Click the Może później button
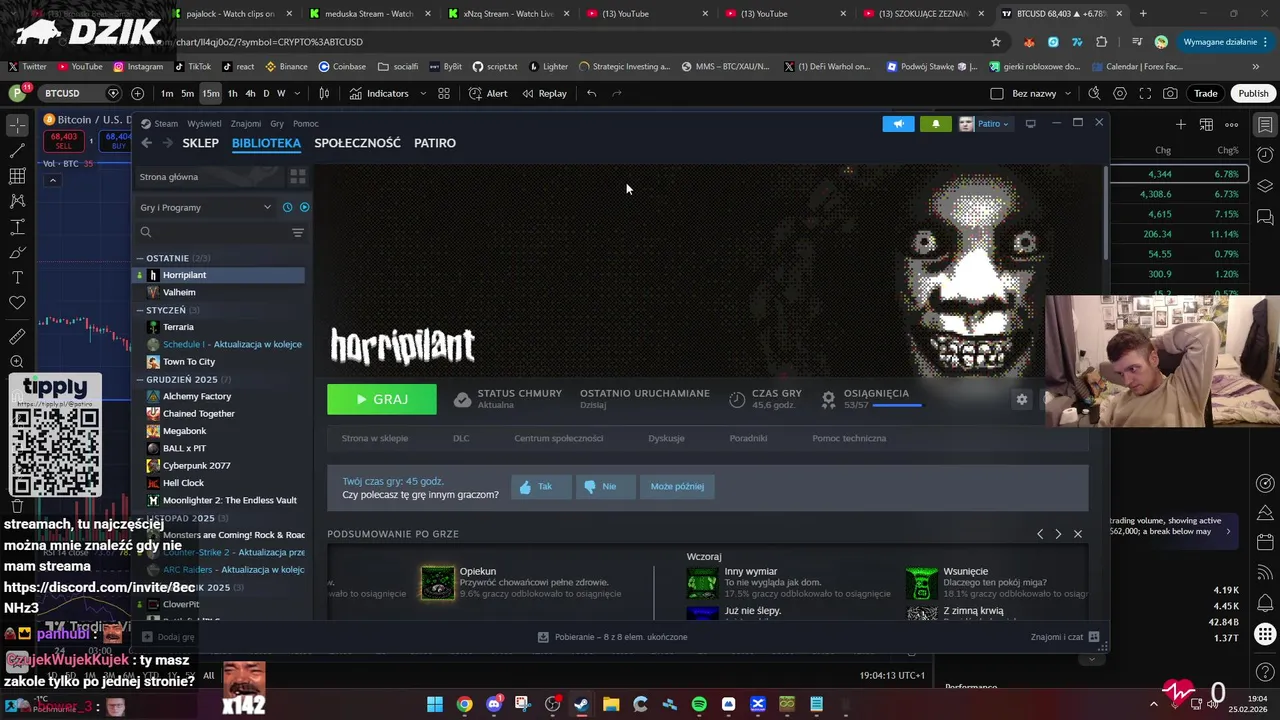 click(677, 486)
